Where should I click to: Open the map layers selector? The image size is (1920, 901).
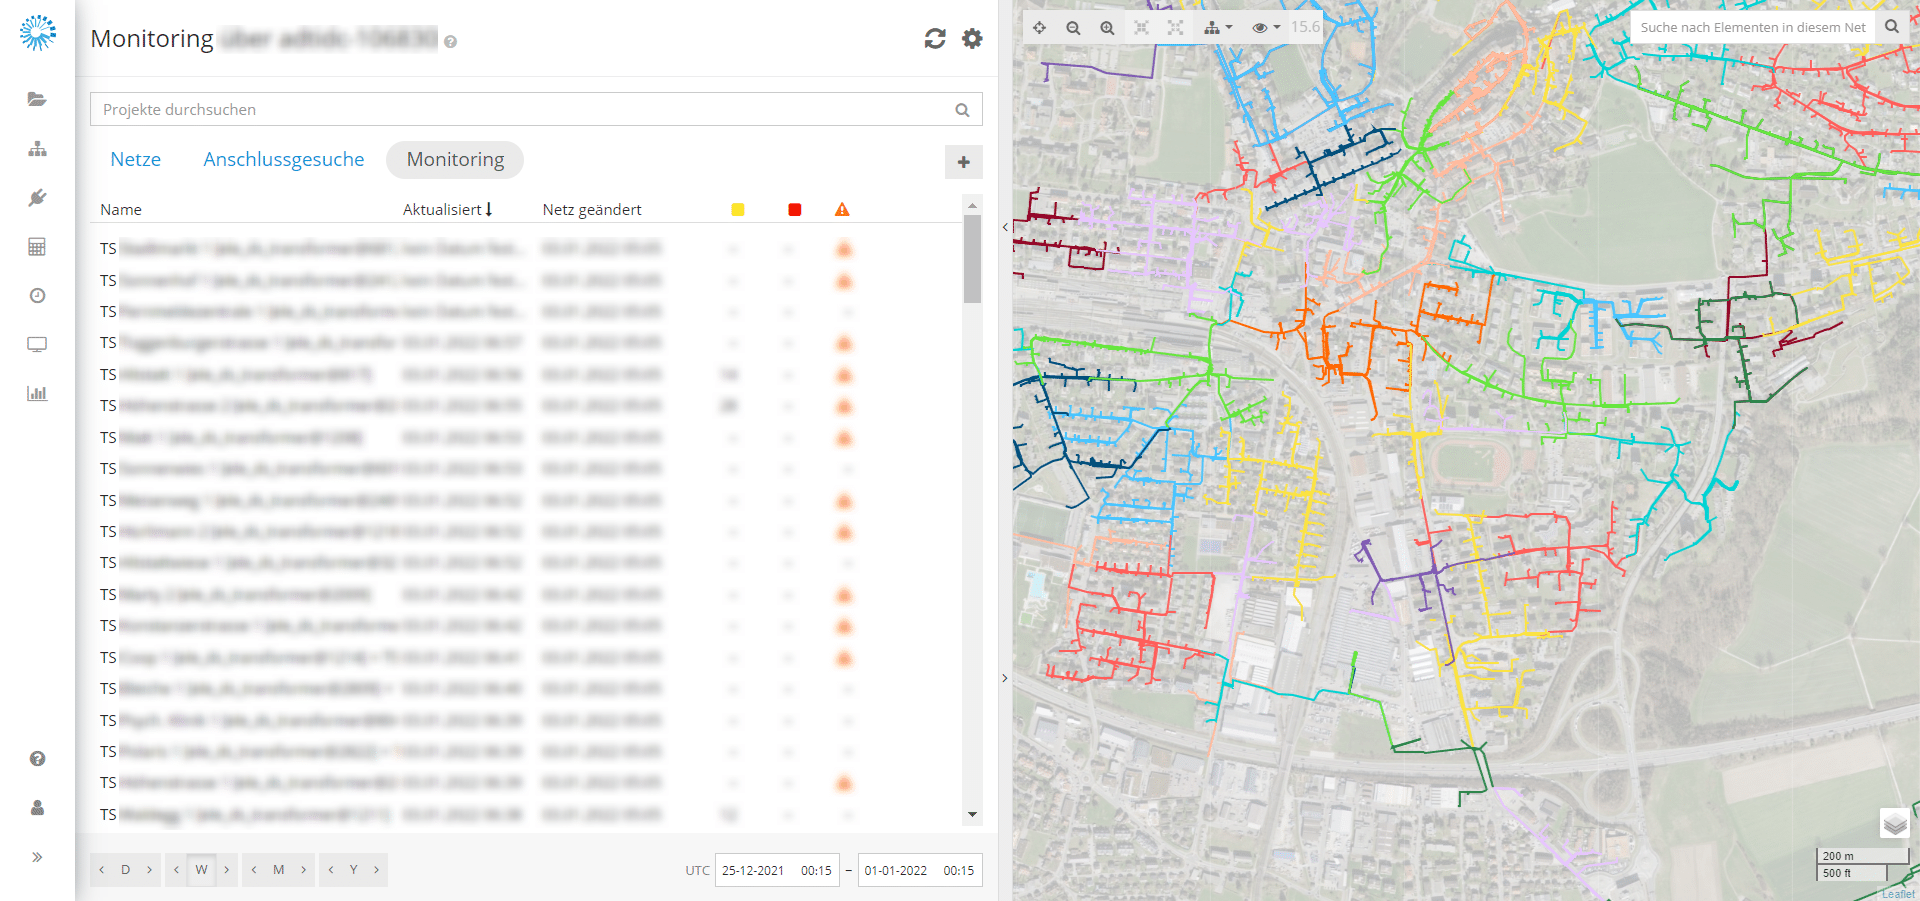click(x=1894, y=823)
